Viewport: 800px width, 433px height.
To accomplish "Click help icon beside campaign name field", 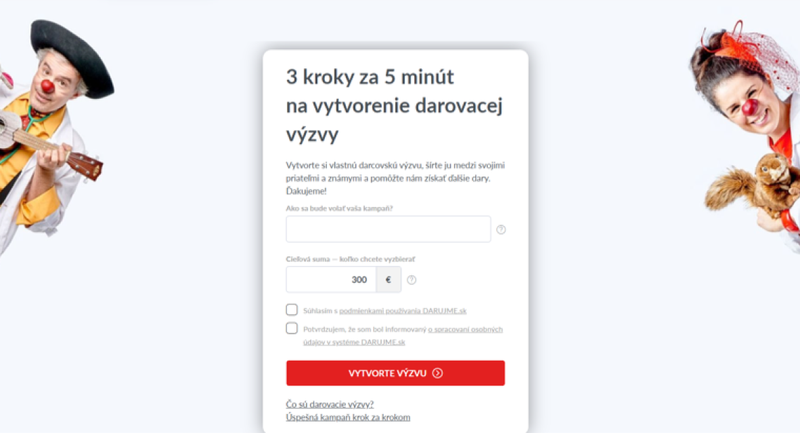I will [501, 230].
